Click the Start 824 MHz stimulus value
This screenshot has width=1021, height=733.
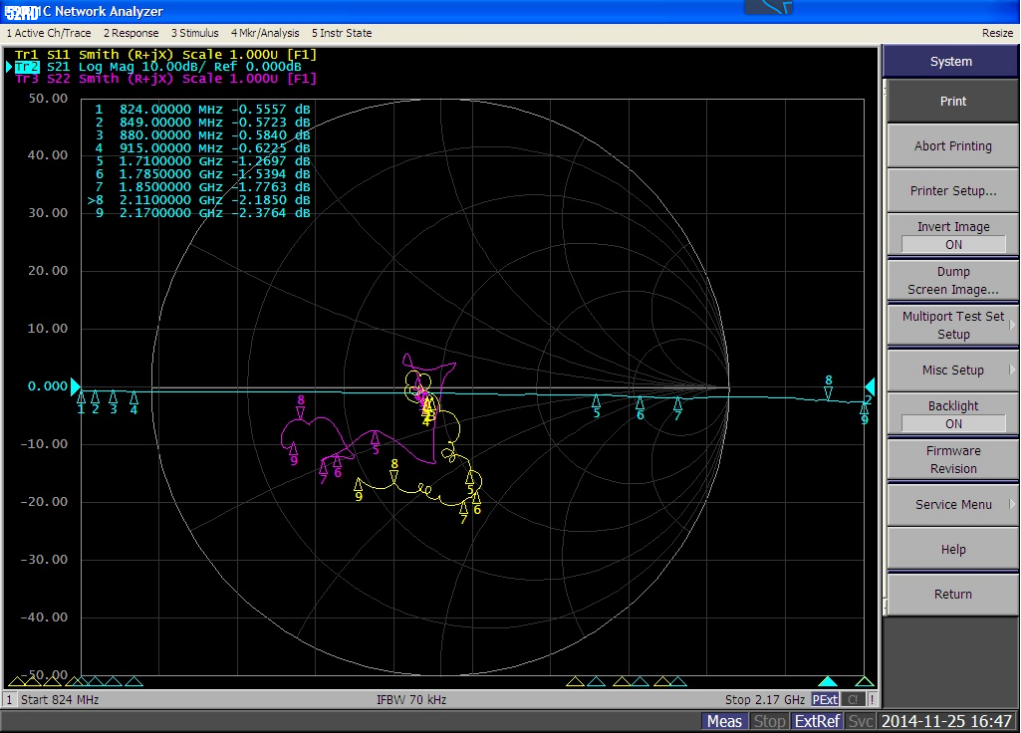[60, 700]
